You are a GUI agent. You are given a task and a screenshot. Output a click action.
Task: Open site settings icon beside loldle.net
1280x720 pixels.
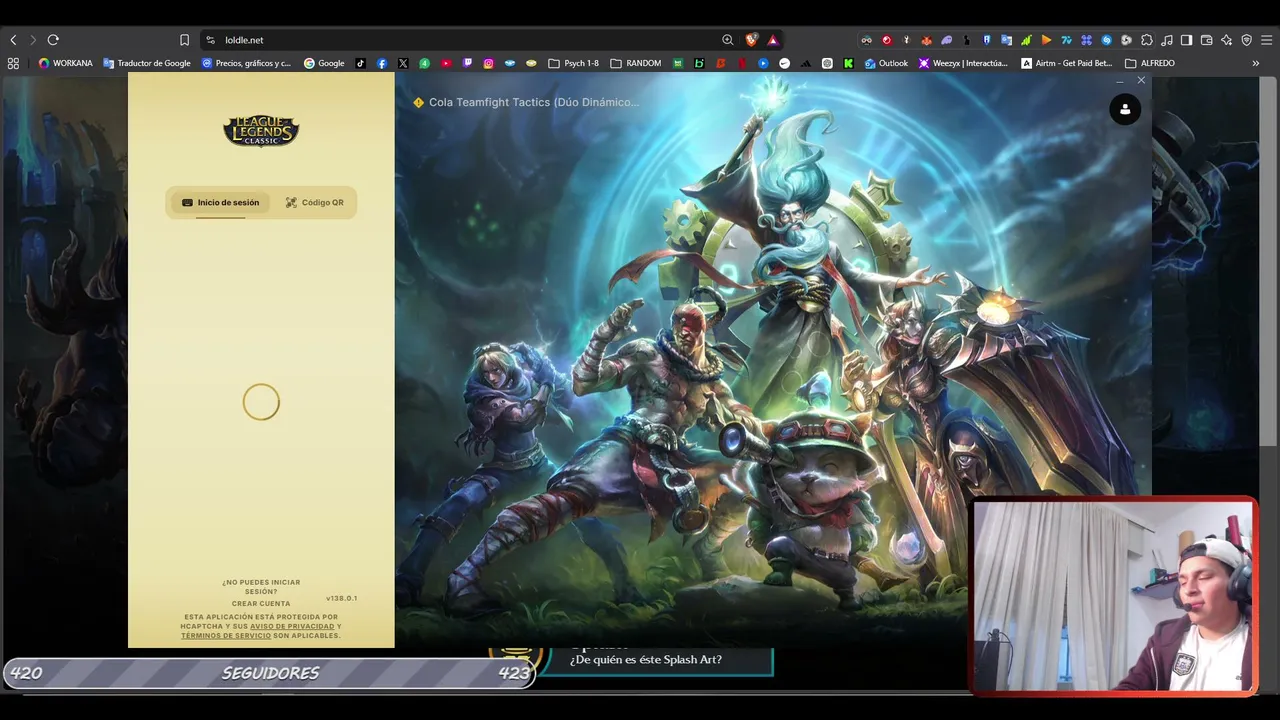click(x=210, y=40)
